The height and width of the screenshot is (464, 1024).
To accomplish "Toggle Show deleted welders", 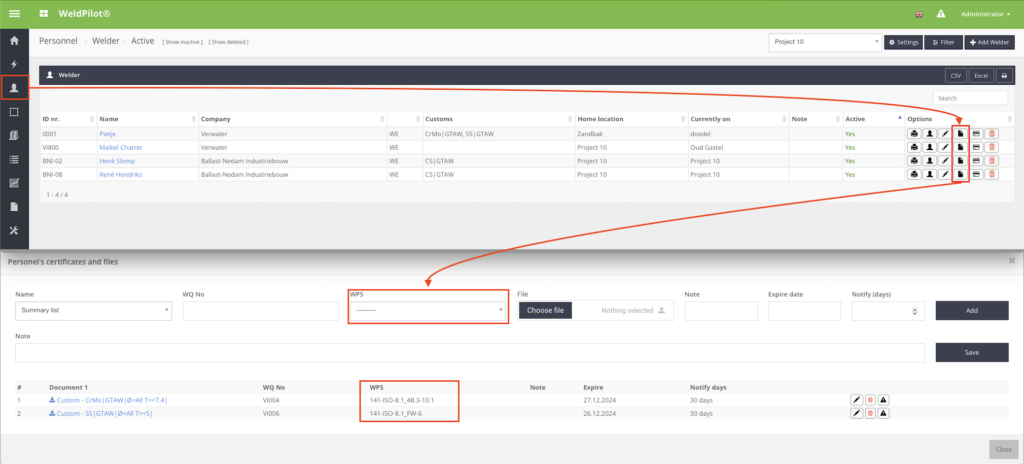I will click(x=228, y=42).
